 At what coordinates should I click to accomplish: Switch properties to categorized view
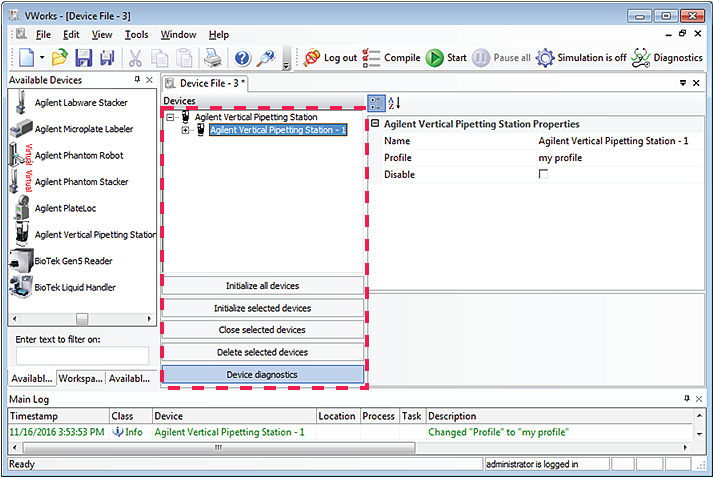click(x=375, y=102)
